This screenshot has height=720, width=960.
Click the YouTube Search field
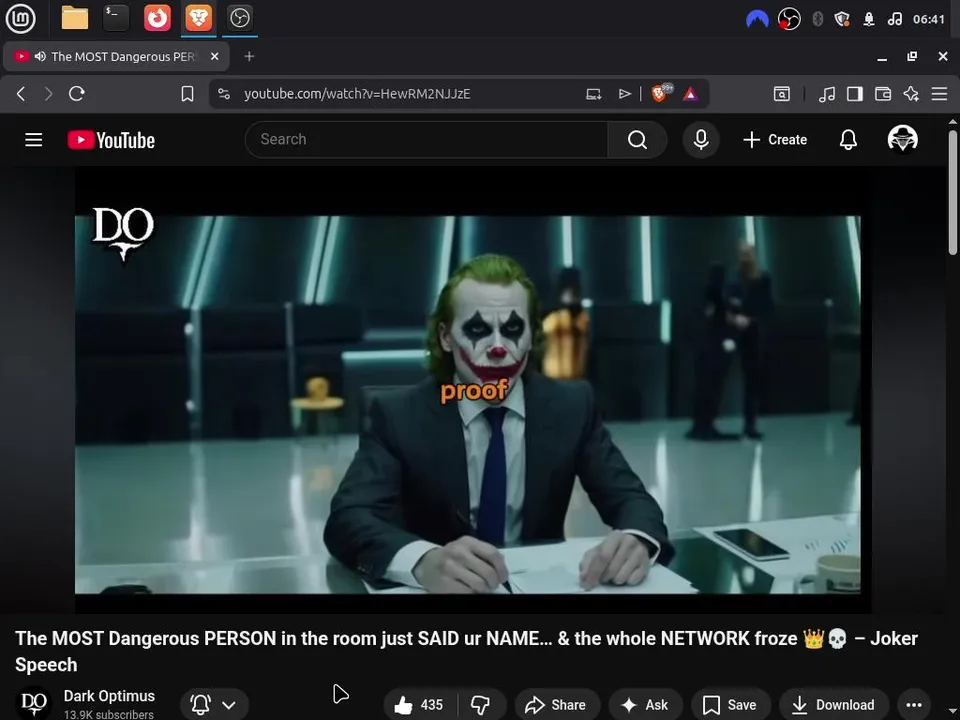point(426,140)
